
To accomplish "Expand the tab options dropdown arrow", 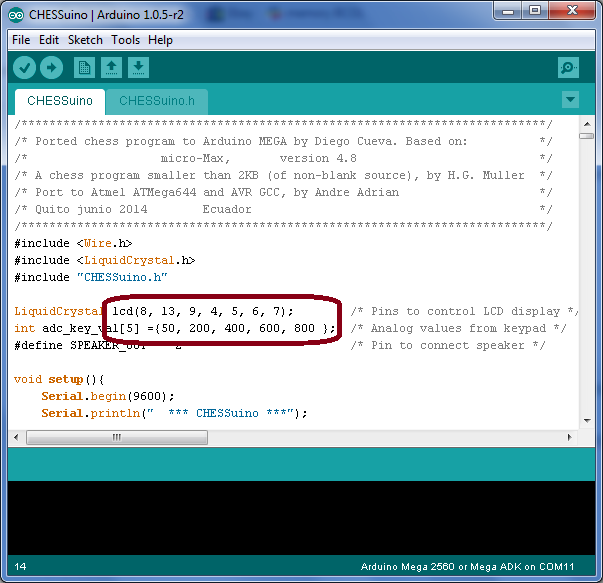I will (570, 100).
